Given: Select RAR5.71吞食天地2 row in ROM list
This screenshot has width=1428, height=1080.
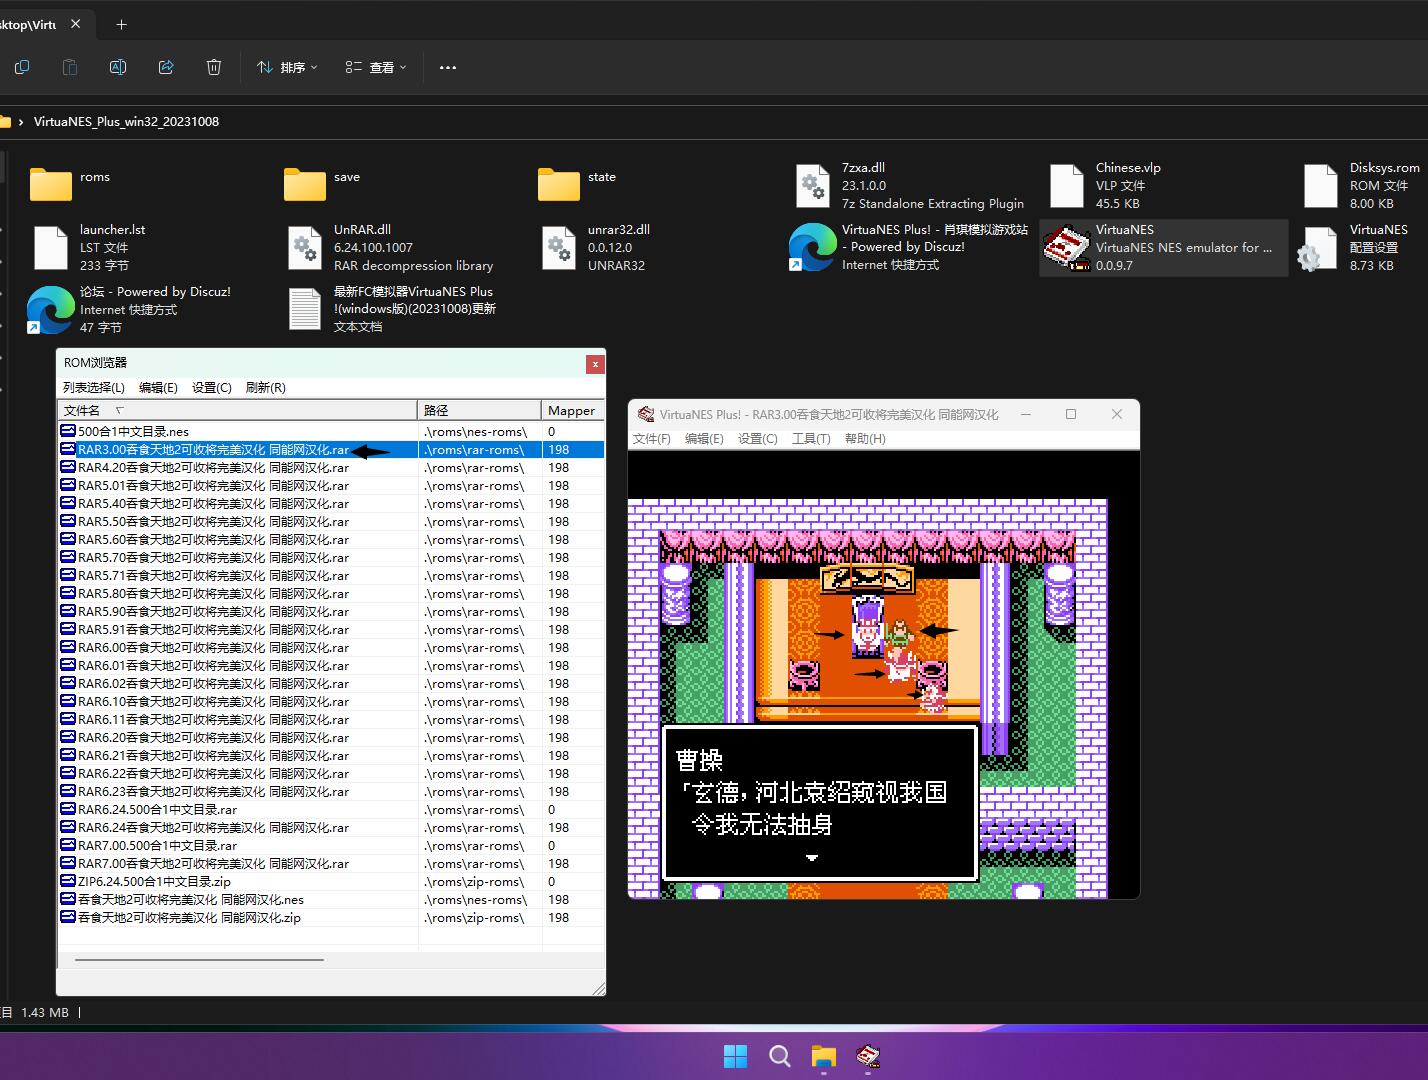Looking at the screenshot, I should pos(331,576).
